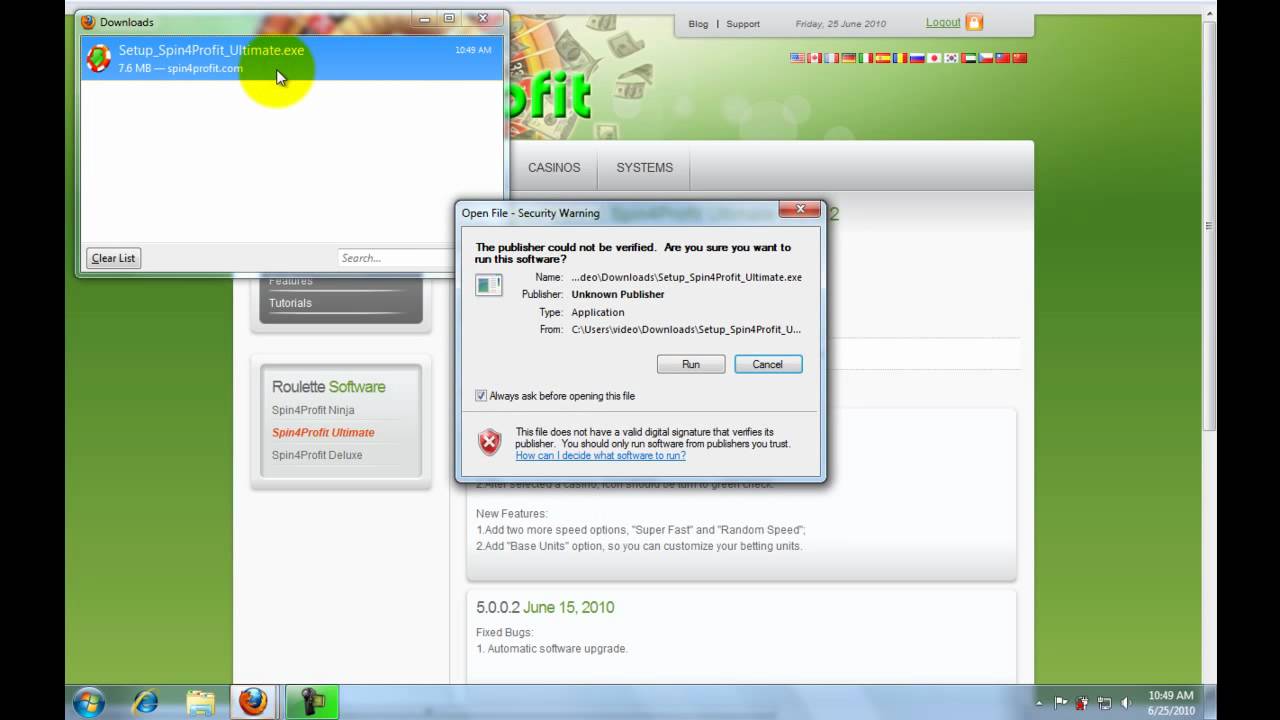This screenshot has height=720, width=1280.
Task: Click the Blog link in the header
Action: 698,24
